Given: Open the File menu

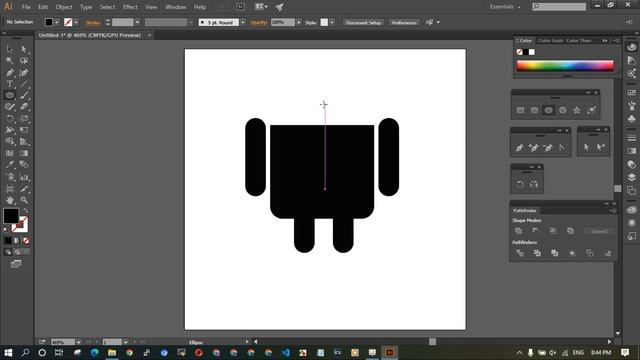Looking at the screenshot, I should click(x=26, y=7).
